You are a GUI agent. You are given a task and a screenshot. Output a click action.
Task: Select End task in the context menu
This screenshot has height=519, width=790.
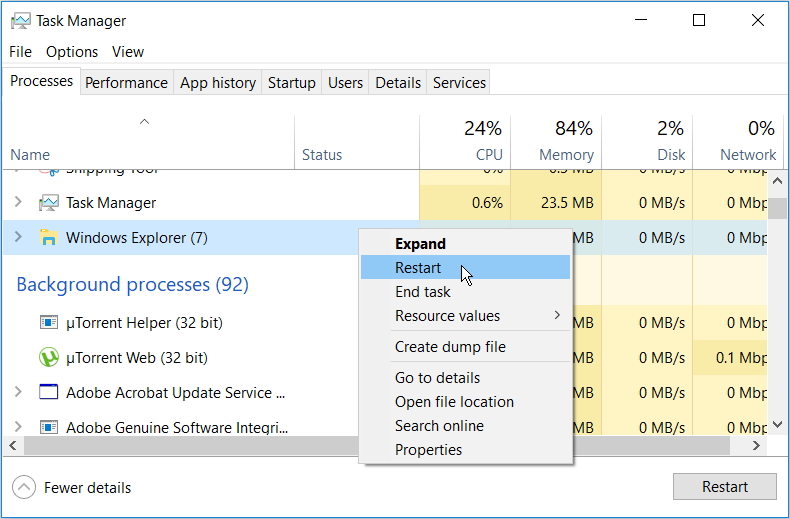[x=422, y=292]
